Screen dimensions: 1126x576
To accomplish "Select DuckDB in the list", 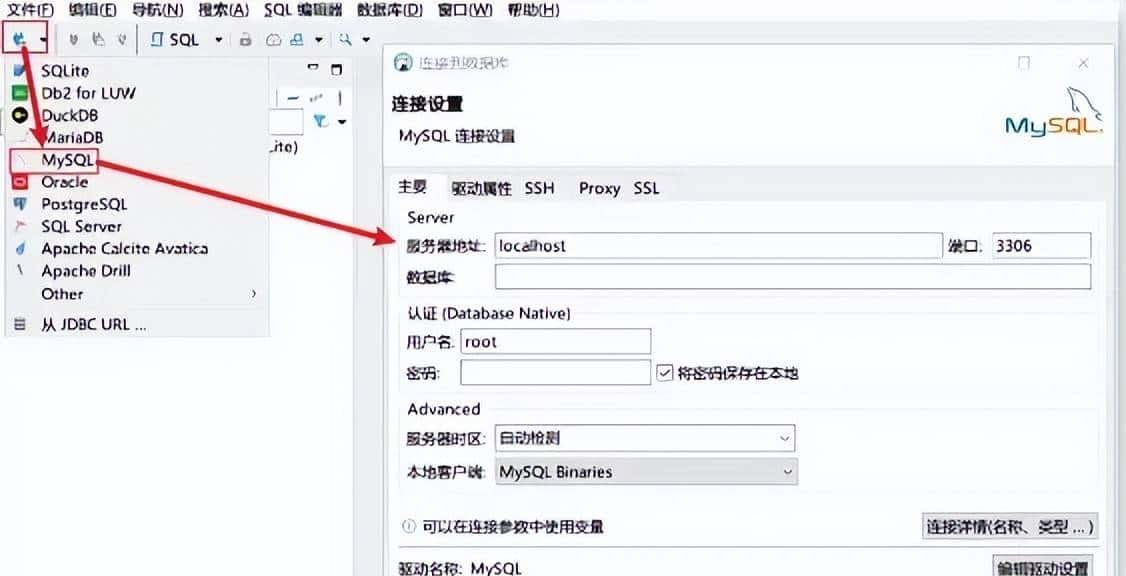I will point(67,114).
